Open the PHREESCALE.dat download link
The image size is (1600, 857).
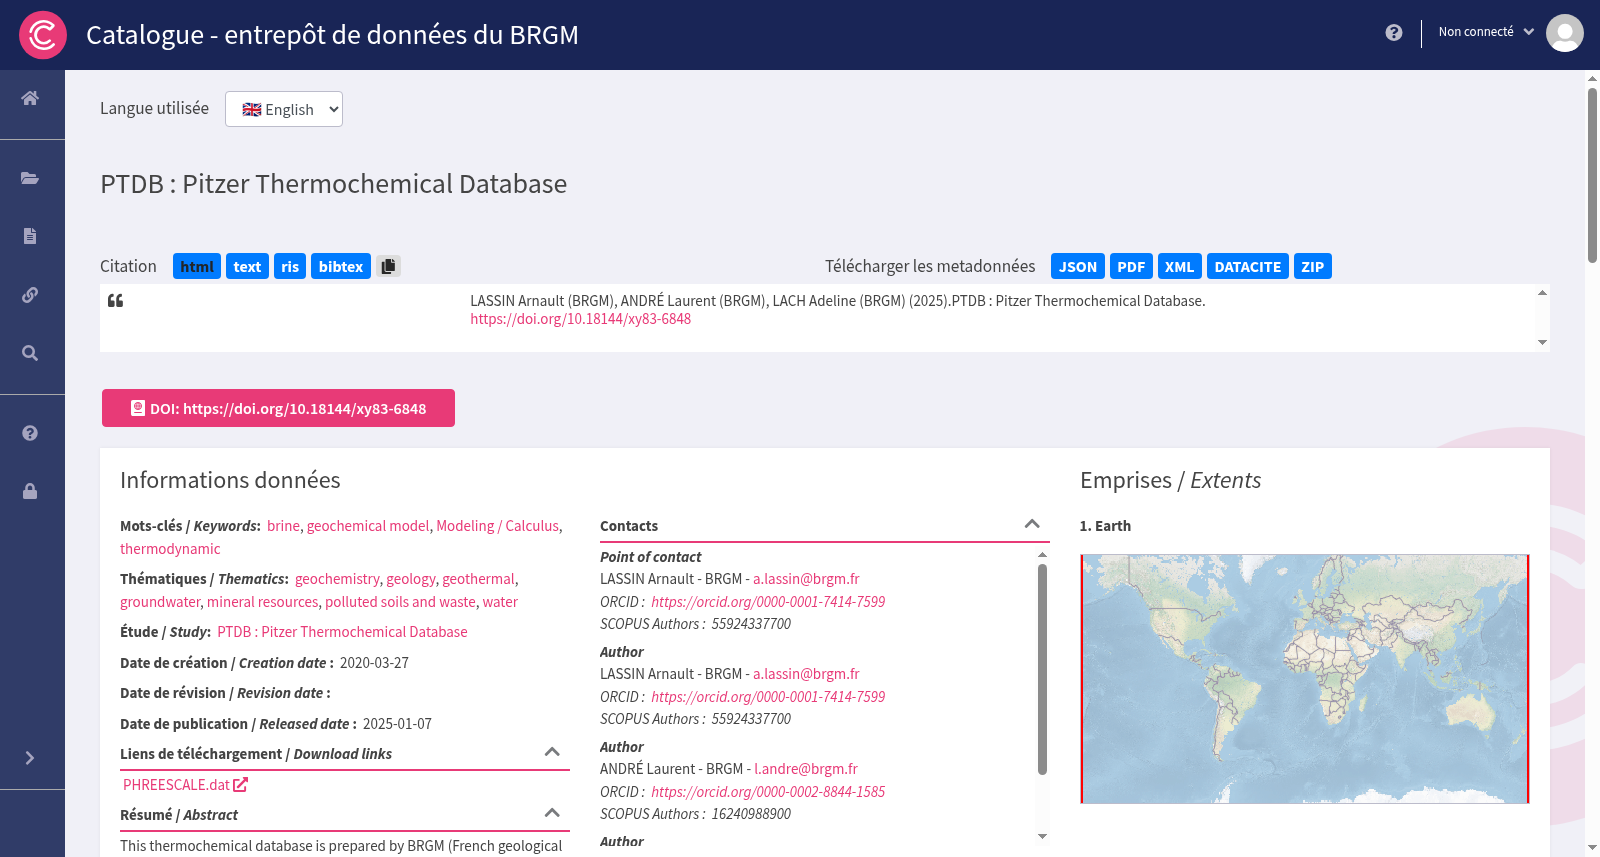point(185,785)
